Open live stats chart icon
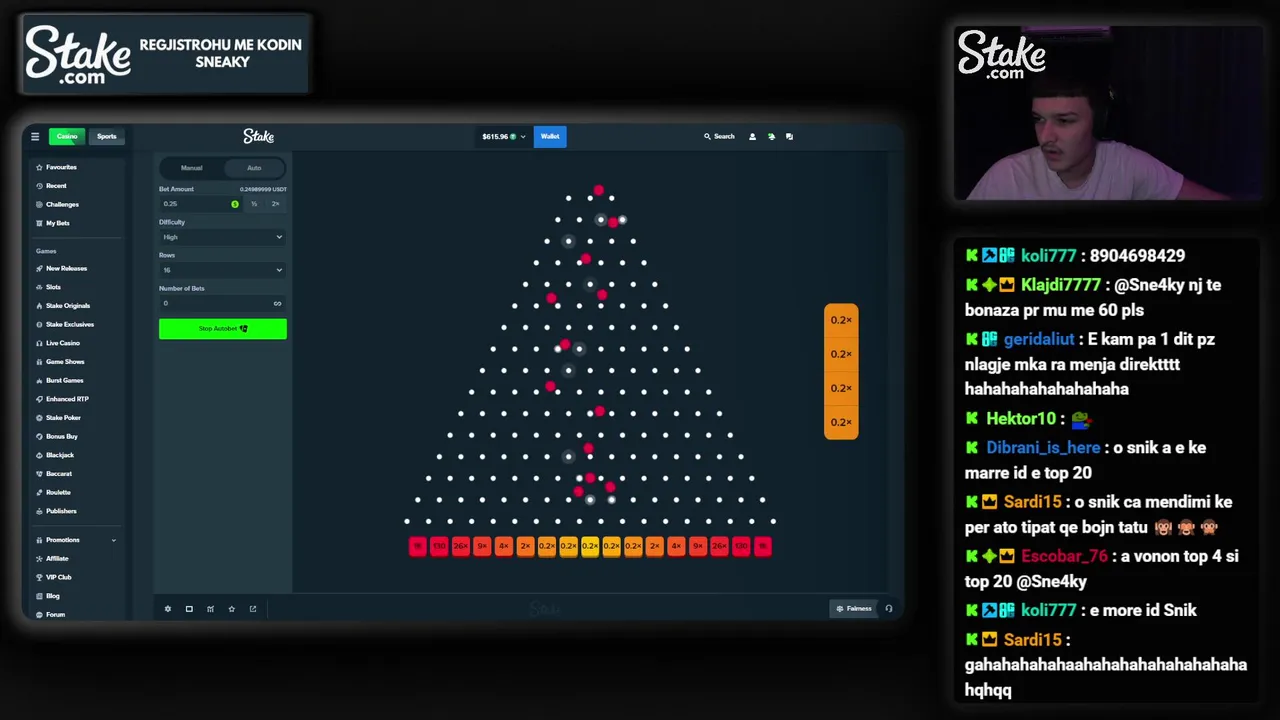This screenshot has width=1280, height=720. pyautogui.click(x=210, y=609)
